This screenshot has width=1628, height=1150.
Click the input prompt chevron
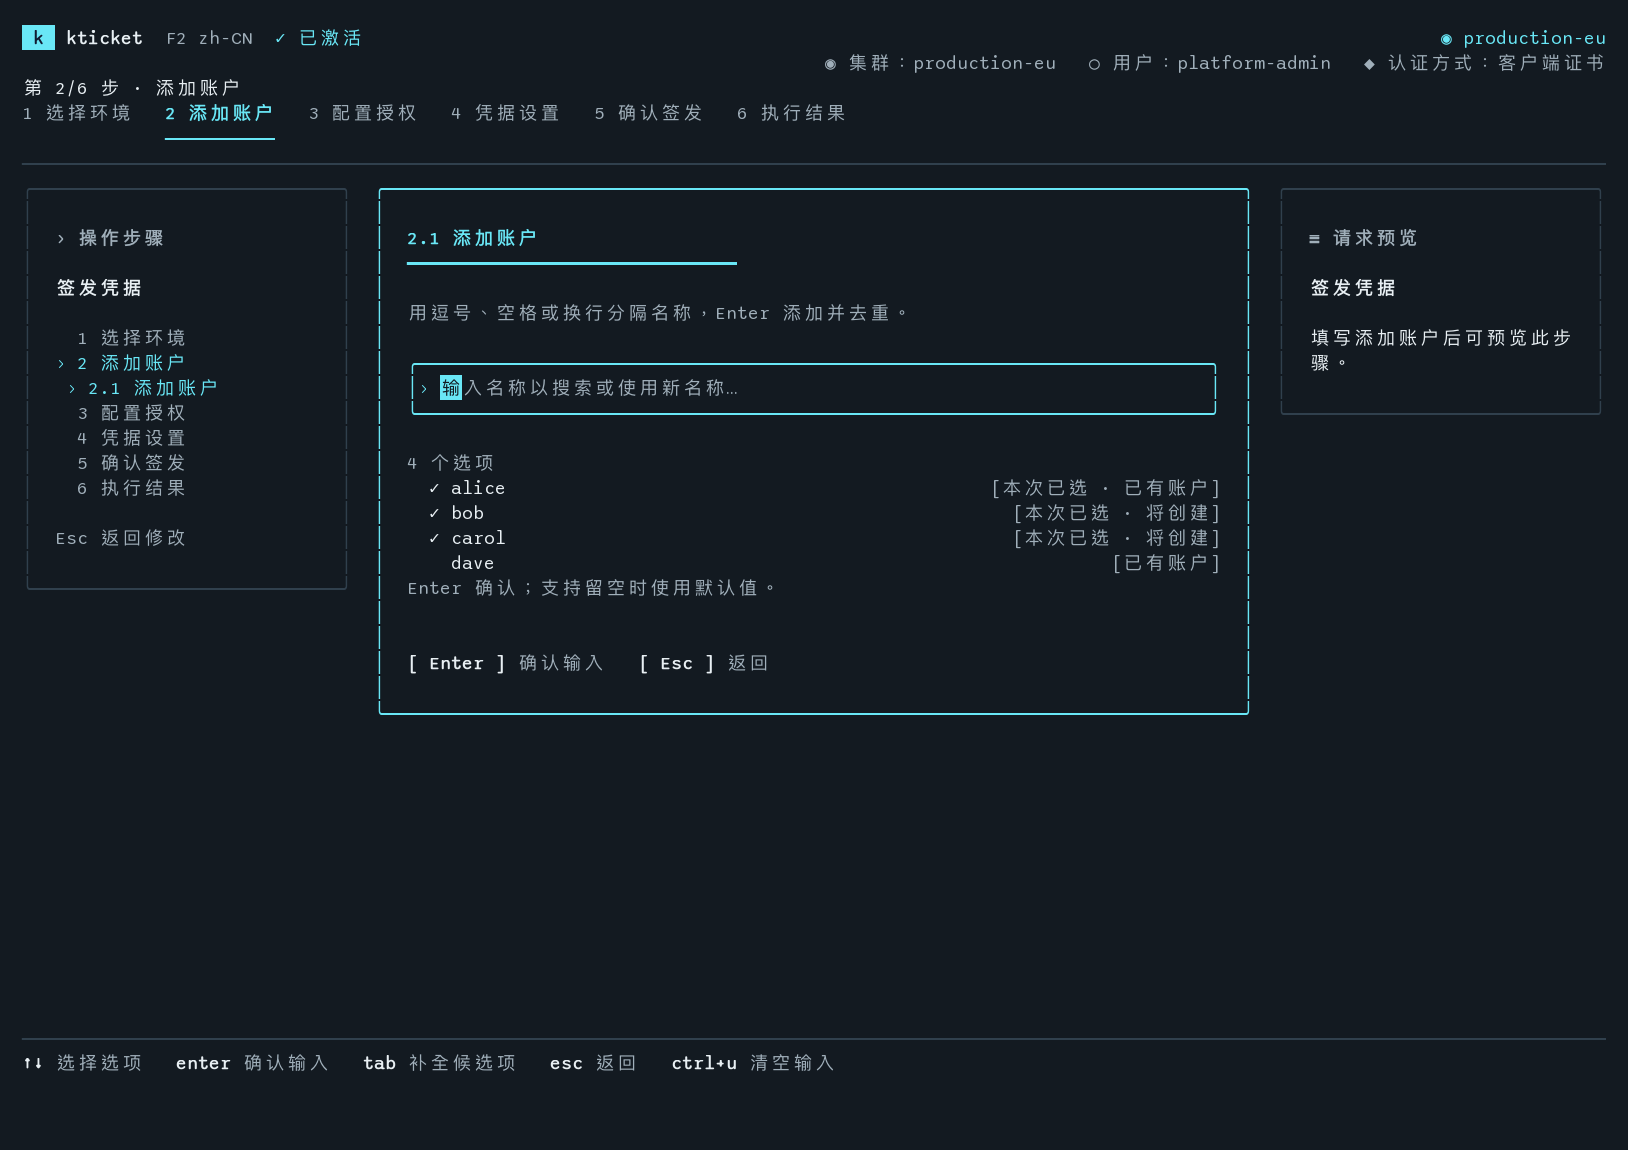424,388
